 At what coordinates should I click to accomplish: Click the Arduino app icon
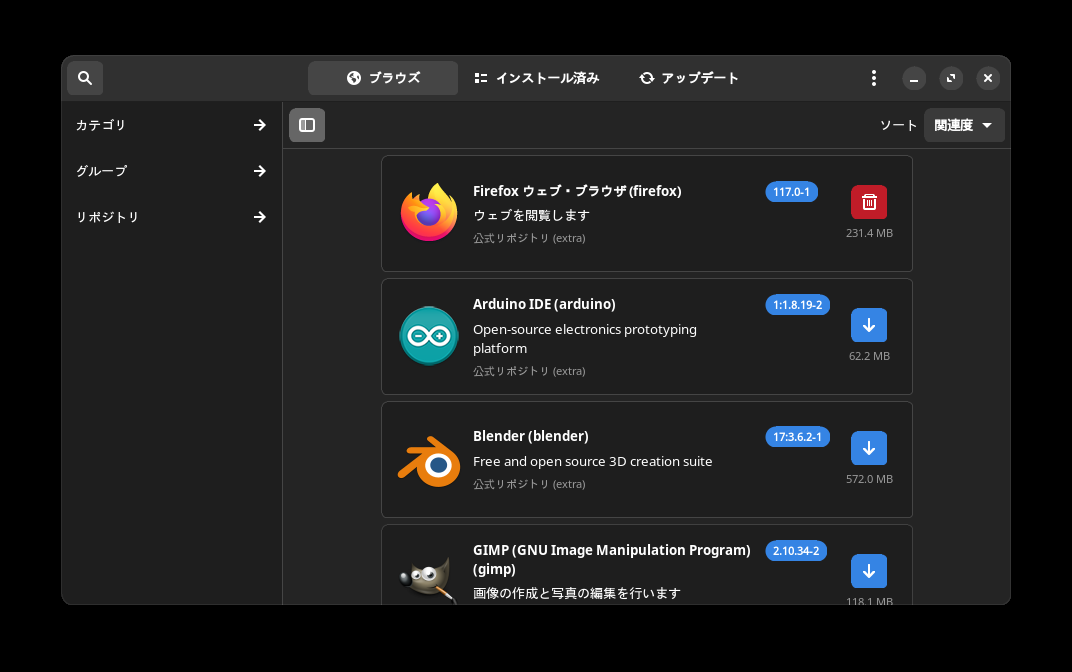(x=429, y=336)
